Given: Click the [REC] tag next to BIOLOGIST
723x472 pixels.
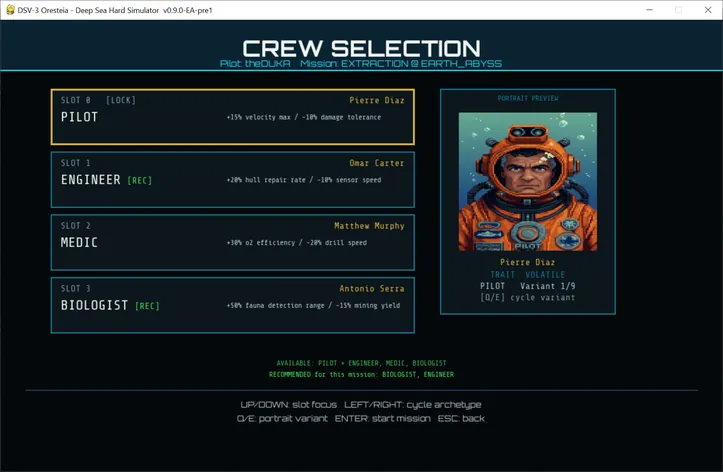Looking at the screenshot, I should [x=148, y=306].
